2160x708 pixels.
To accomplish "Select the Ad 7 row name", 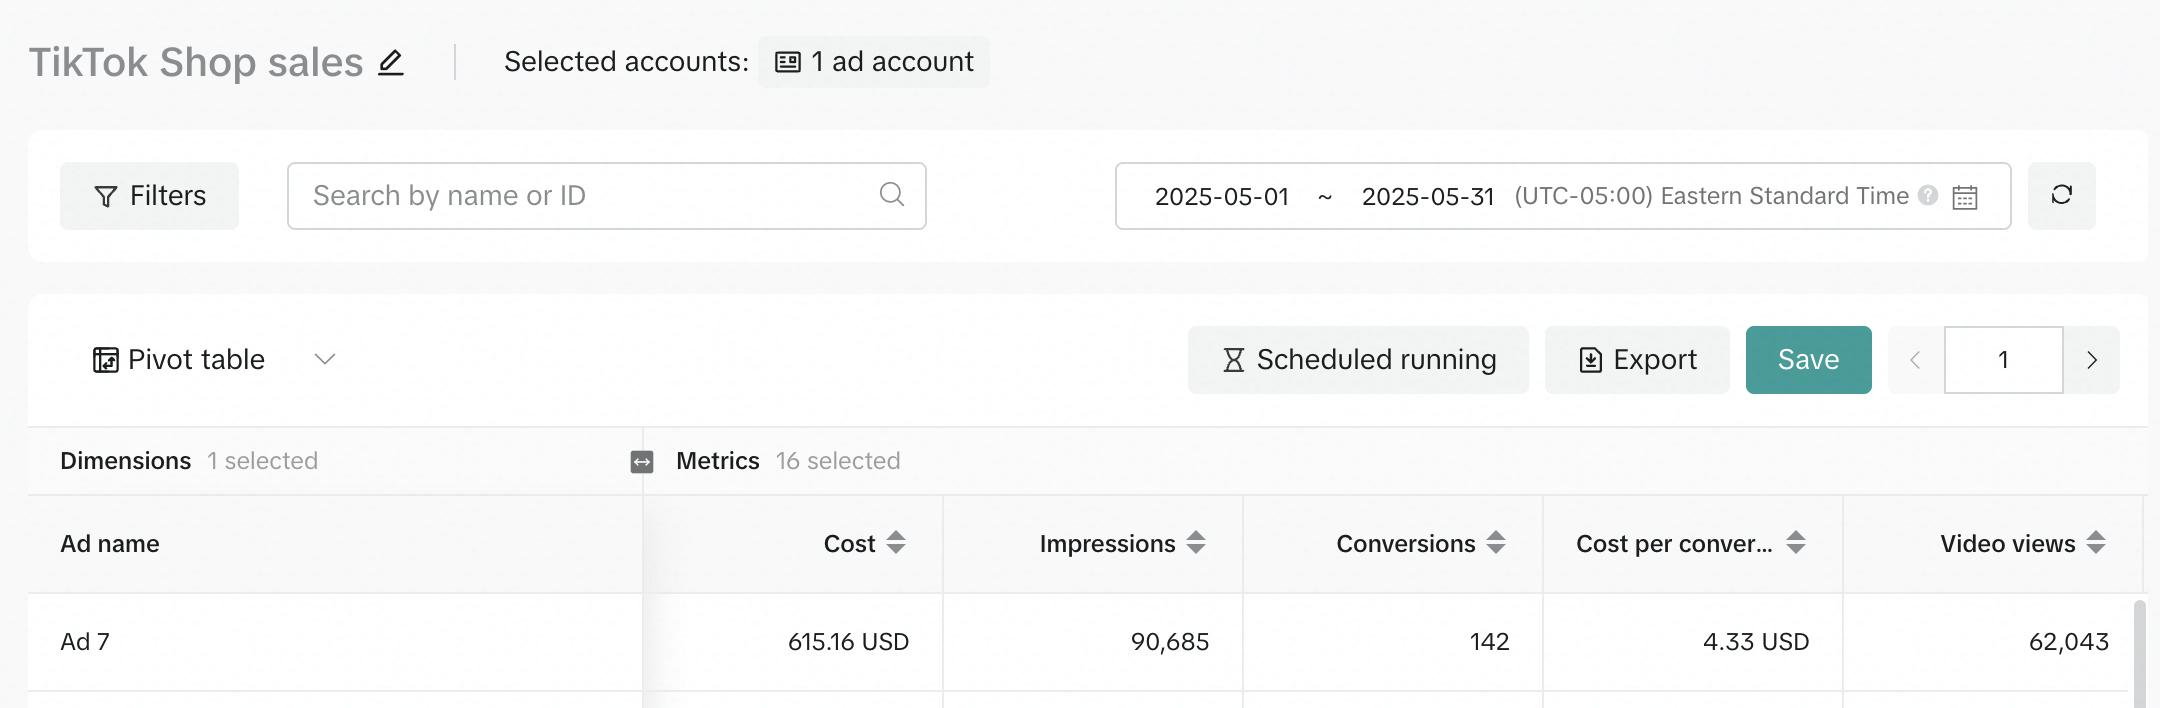I will (x=85, y=642).
